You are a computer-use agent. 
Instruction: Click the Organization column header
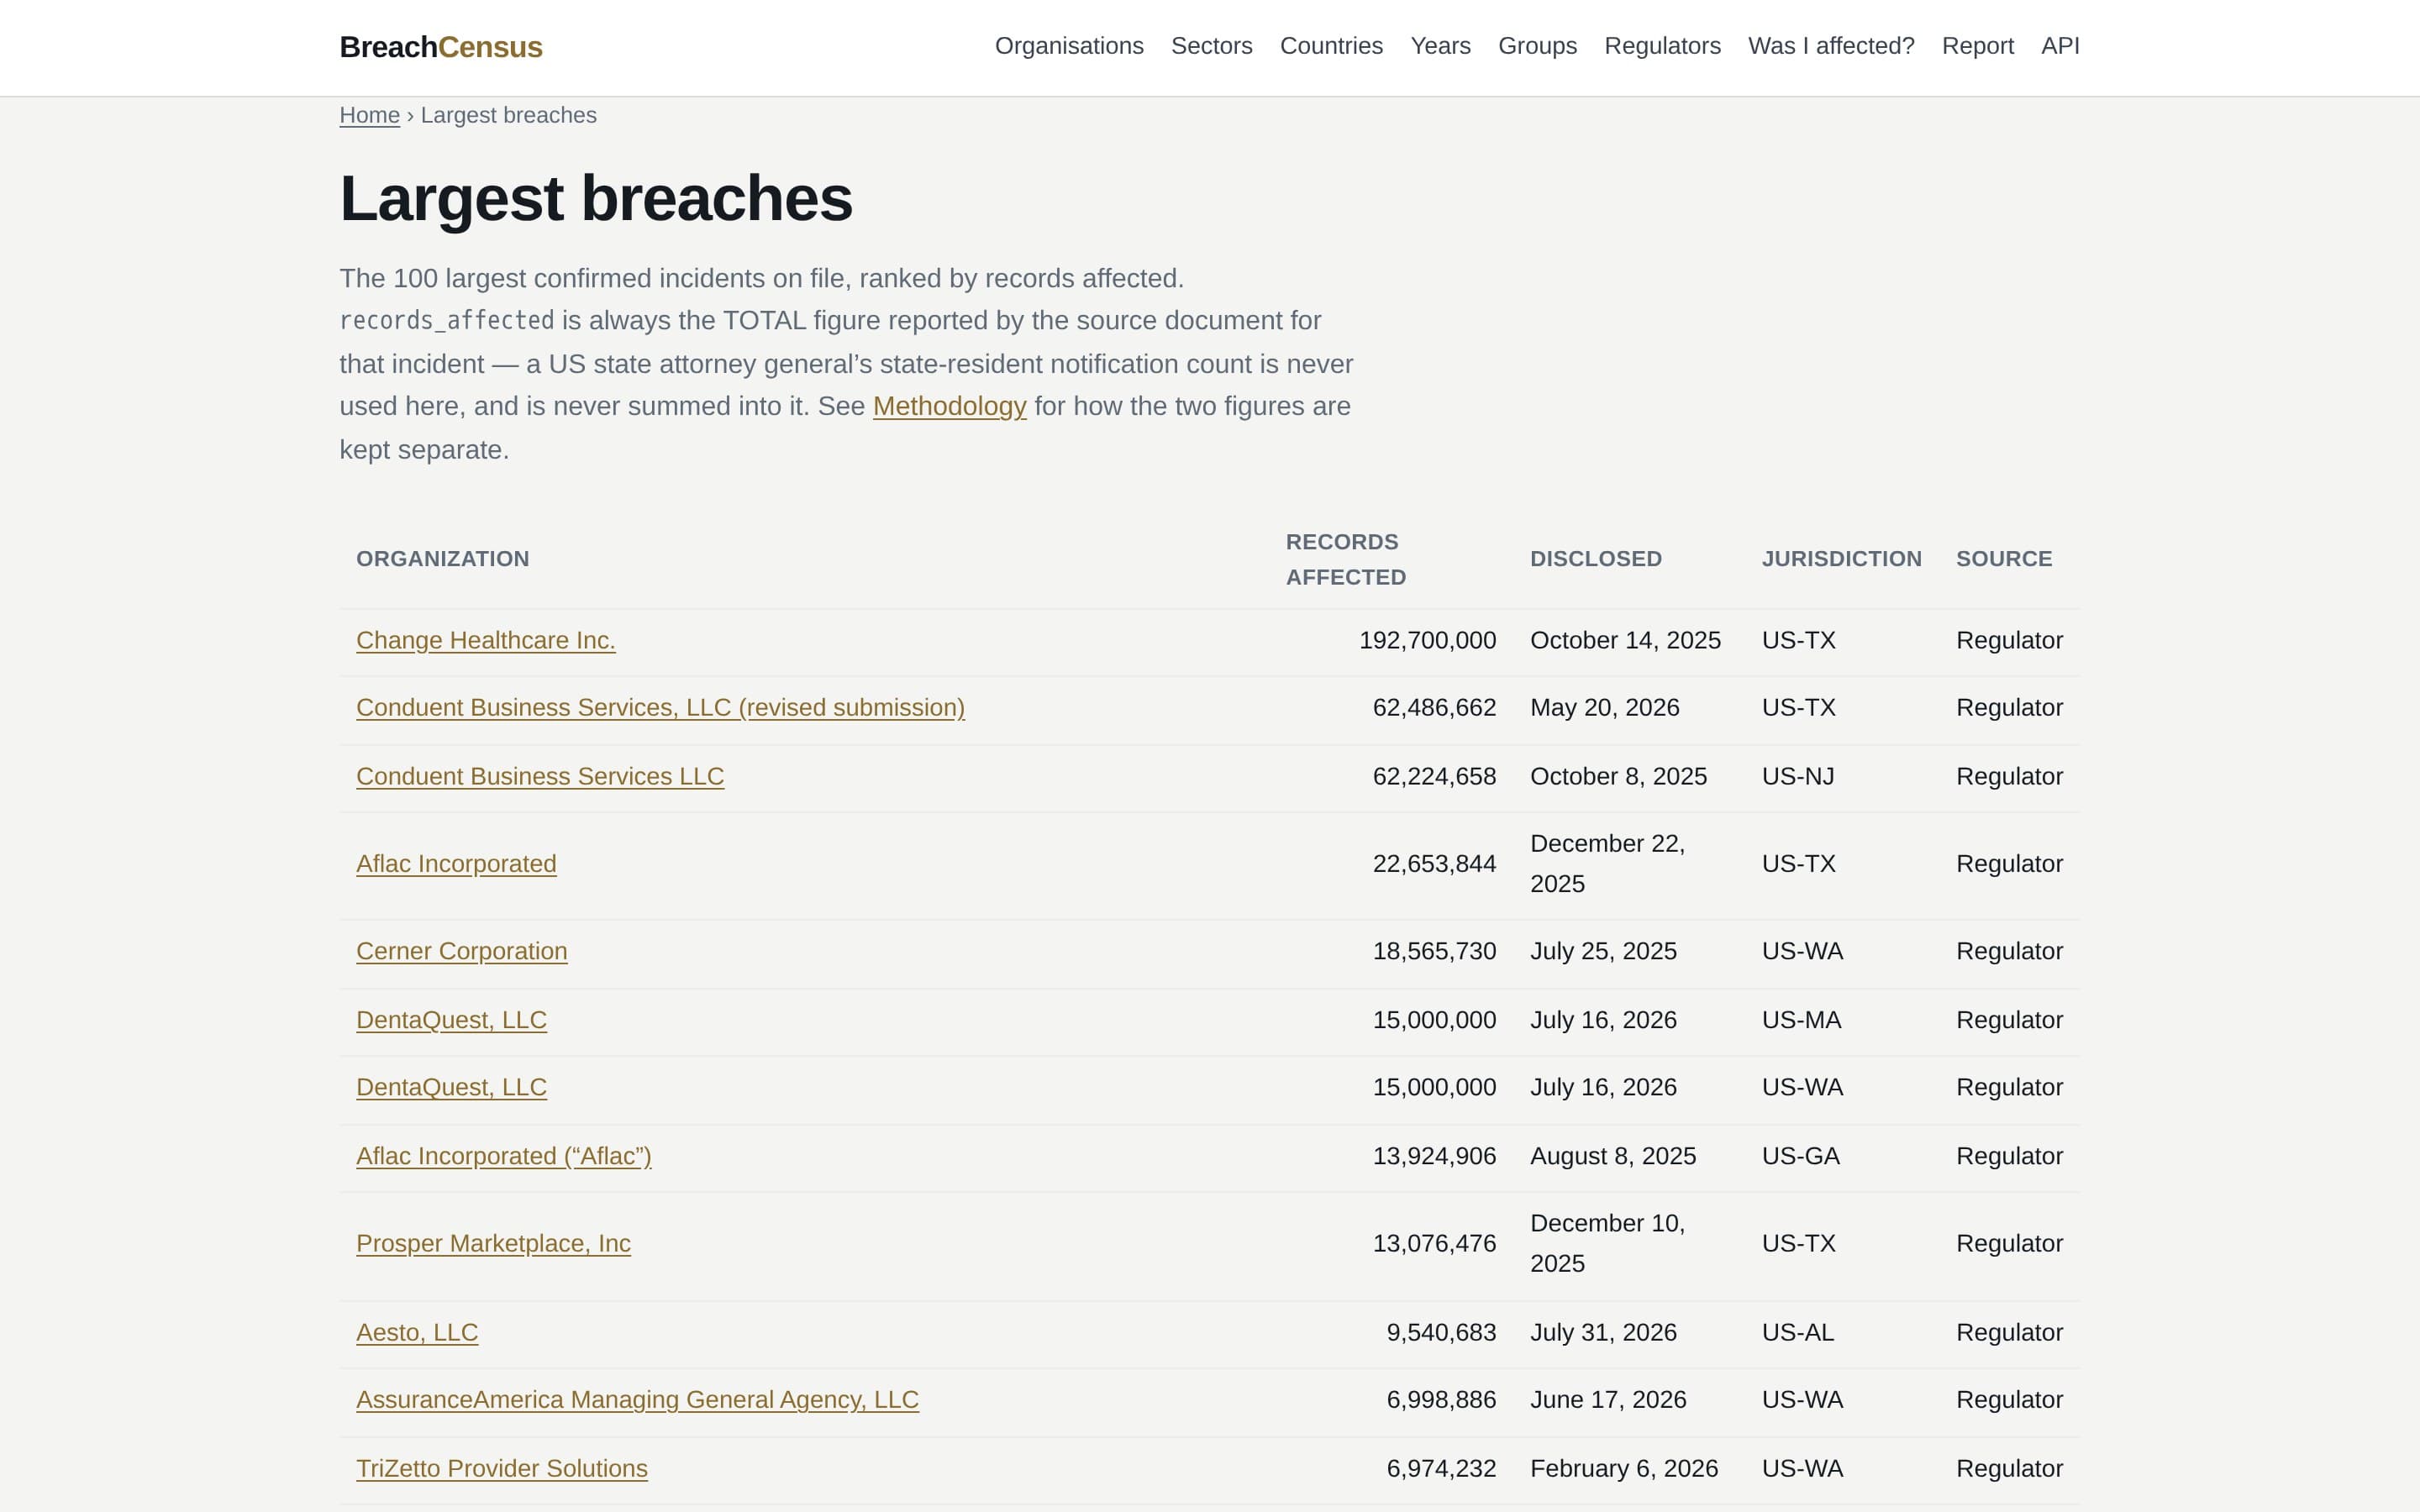(443, 559)
